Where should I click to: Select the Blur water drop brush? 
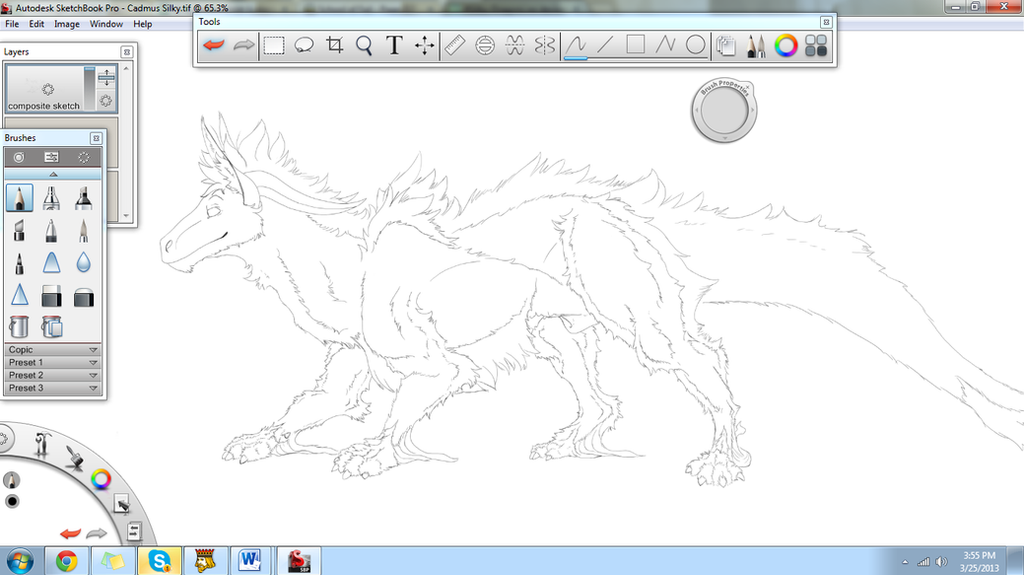tap(84, 263)
